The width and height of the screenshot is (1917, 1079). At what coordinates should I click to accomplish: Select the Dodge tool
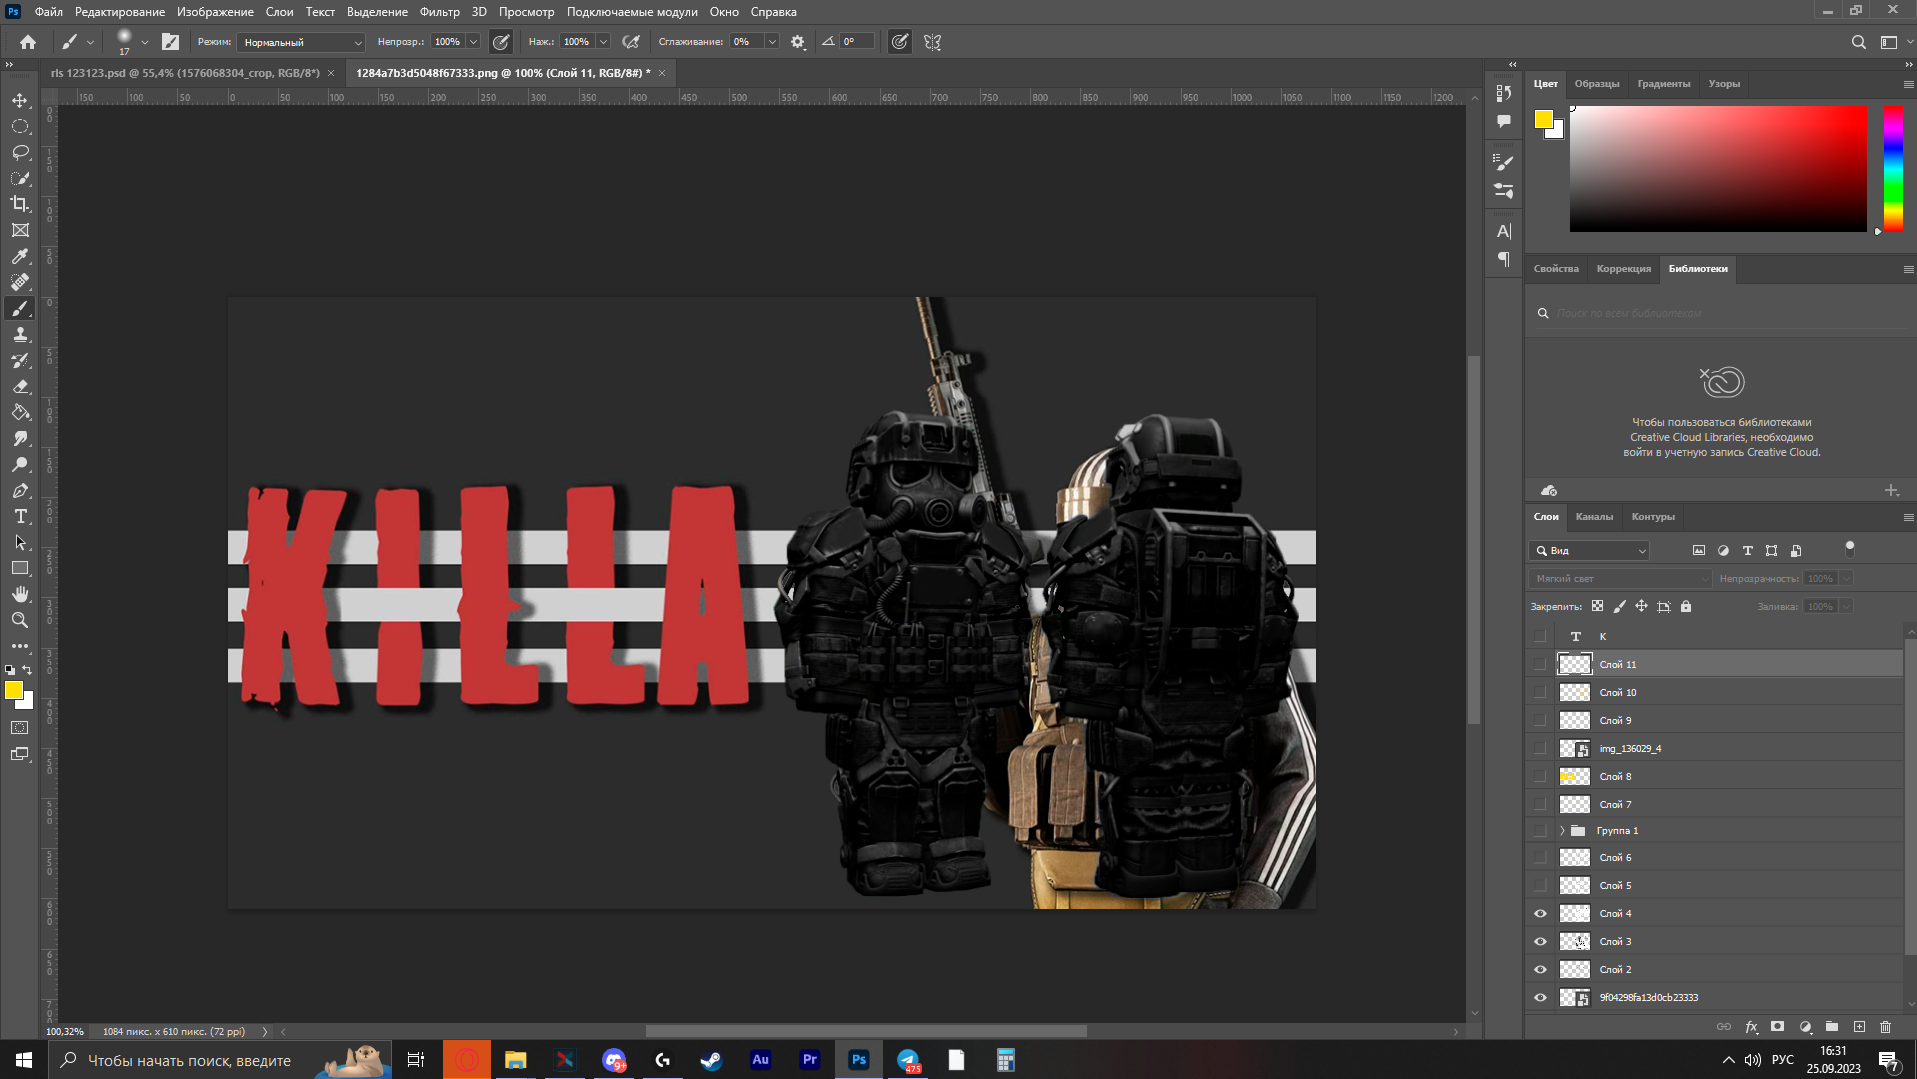(x=20, y=464)
